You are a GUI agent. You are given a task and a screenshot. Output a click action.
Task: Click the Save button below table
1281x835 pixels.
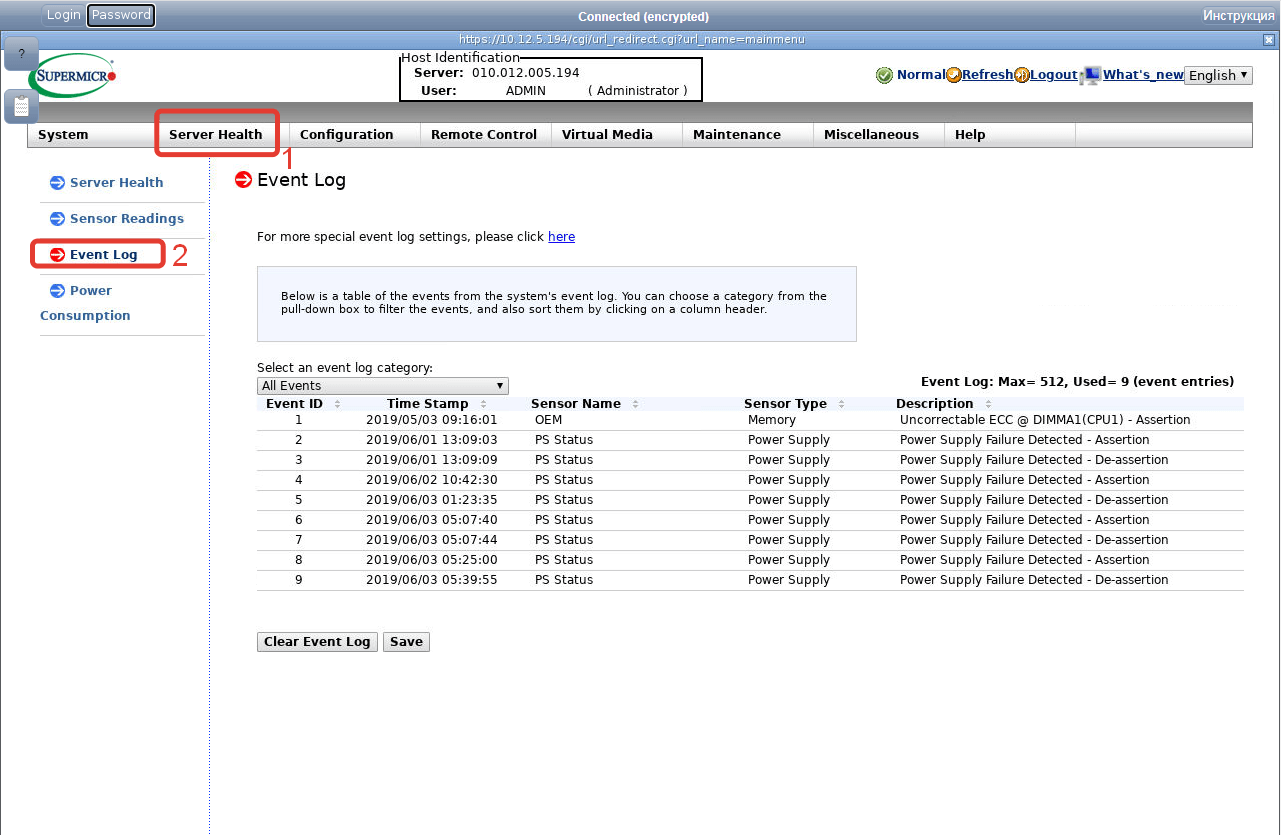(x=406, y=642)
